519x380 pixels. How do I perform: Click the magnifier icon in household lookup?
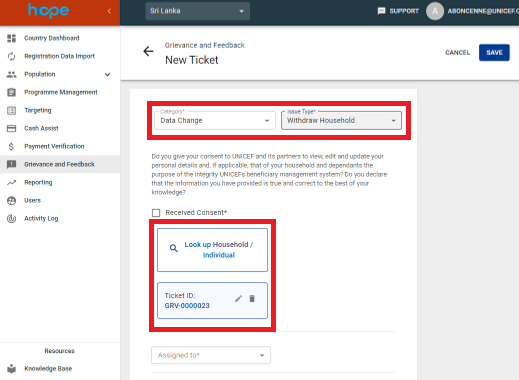[x=173, y=248]
